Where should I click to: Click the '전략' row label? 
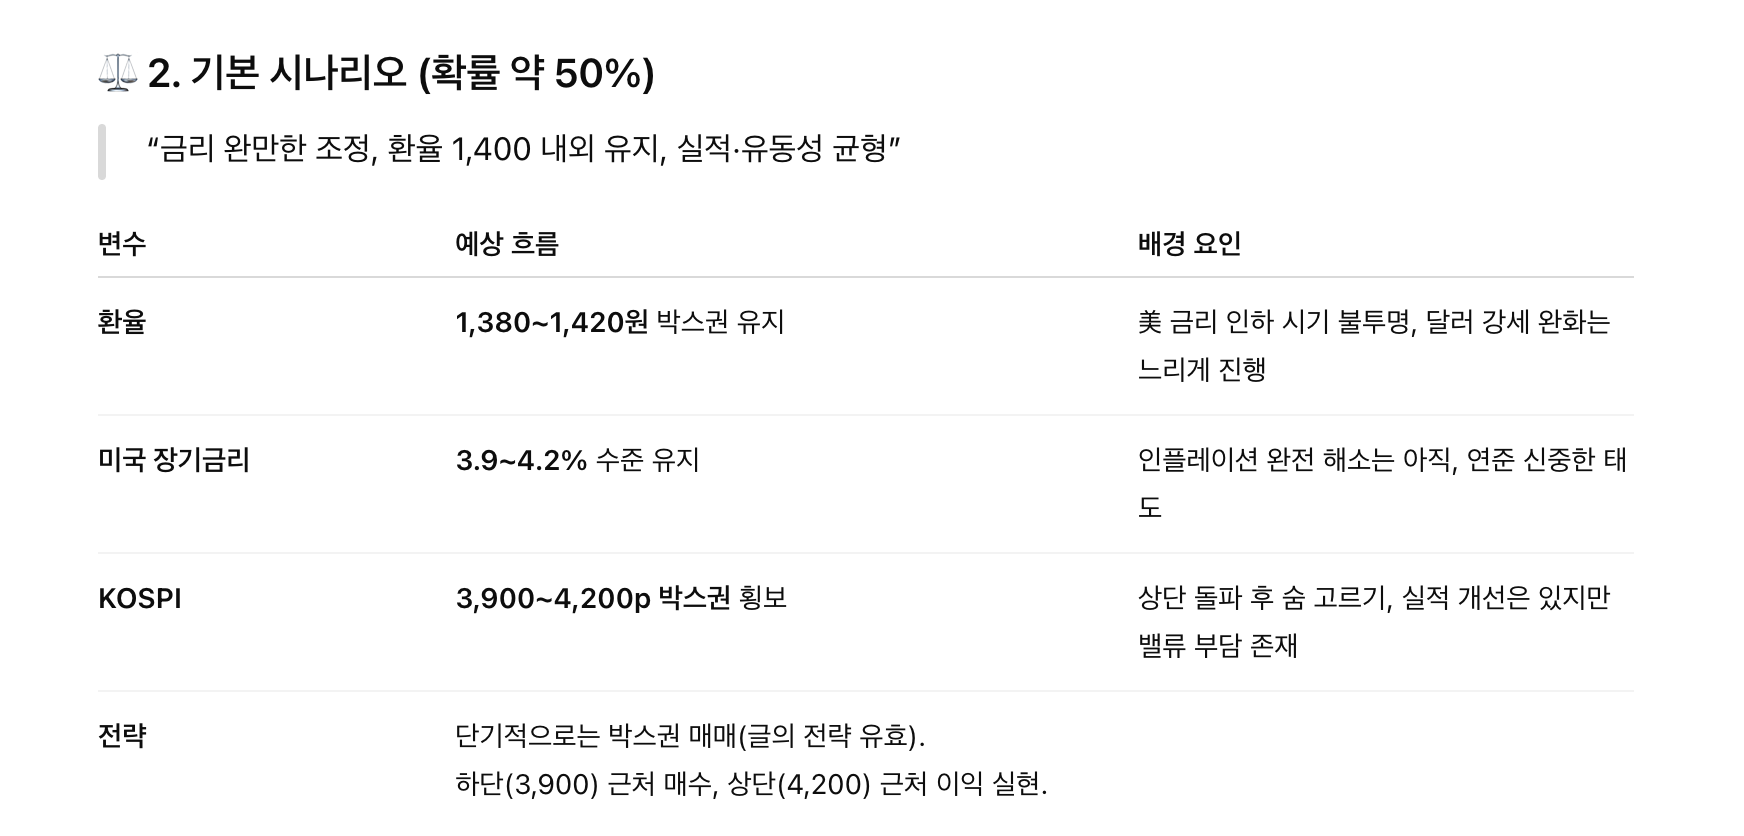(x=122, y=736)
